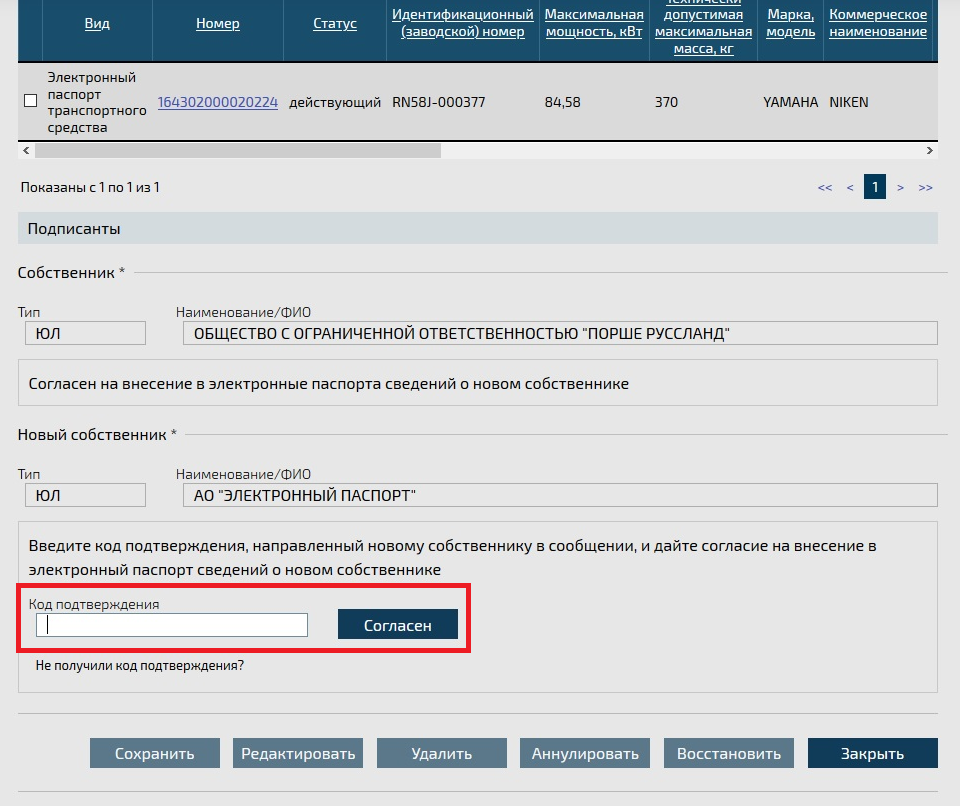Click the RN58J-000377 identification cell
Image resolution: width=960 pixels, height=806 pixels.
tap(438, 102)
